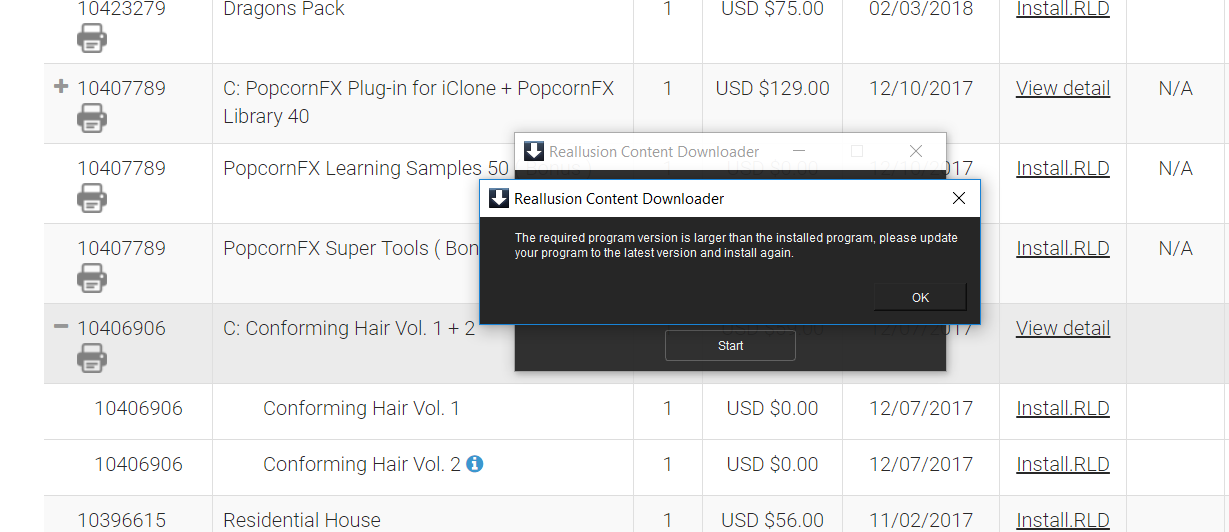Click download icon in background Downloader window

(534, 151)
